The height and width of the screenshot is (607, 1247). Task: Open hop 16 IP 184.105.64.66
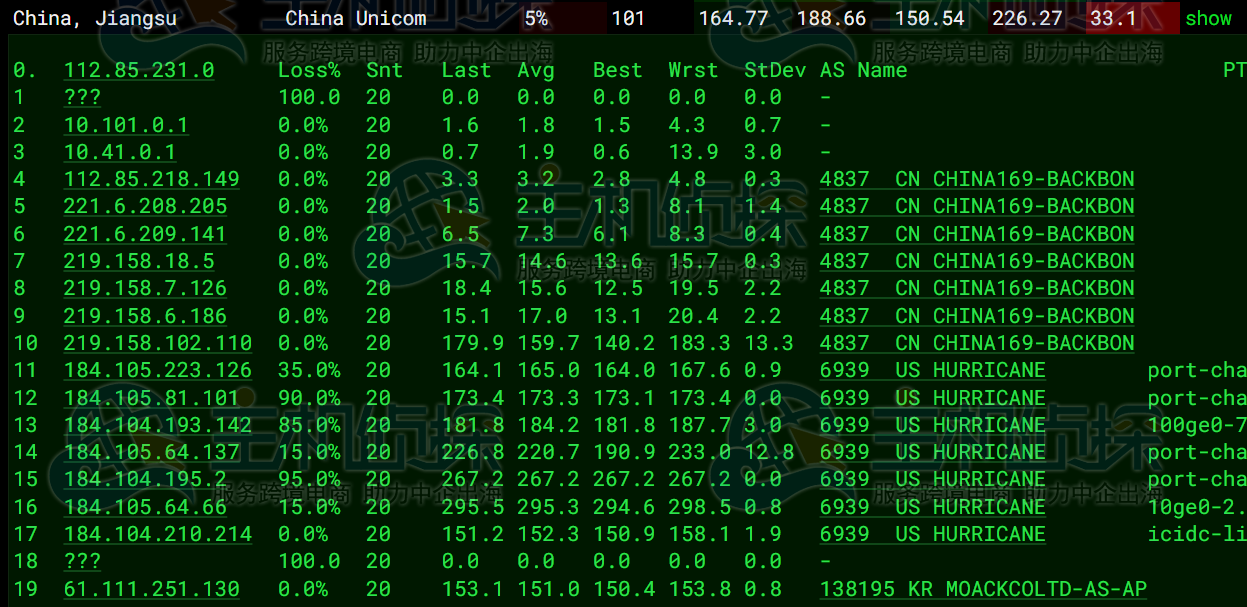[146, 507]
